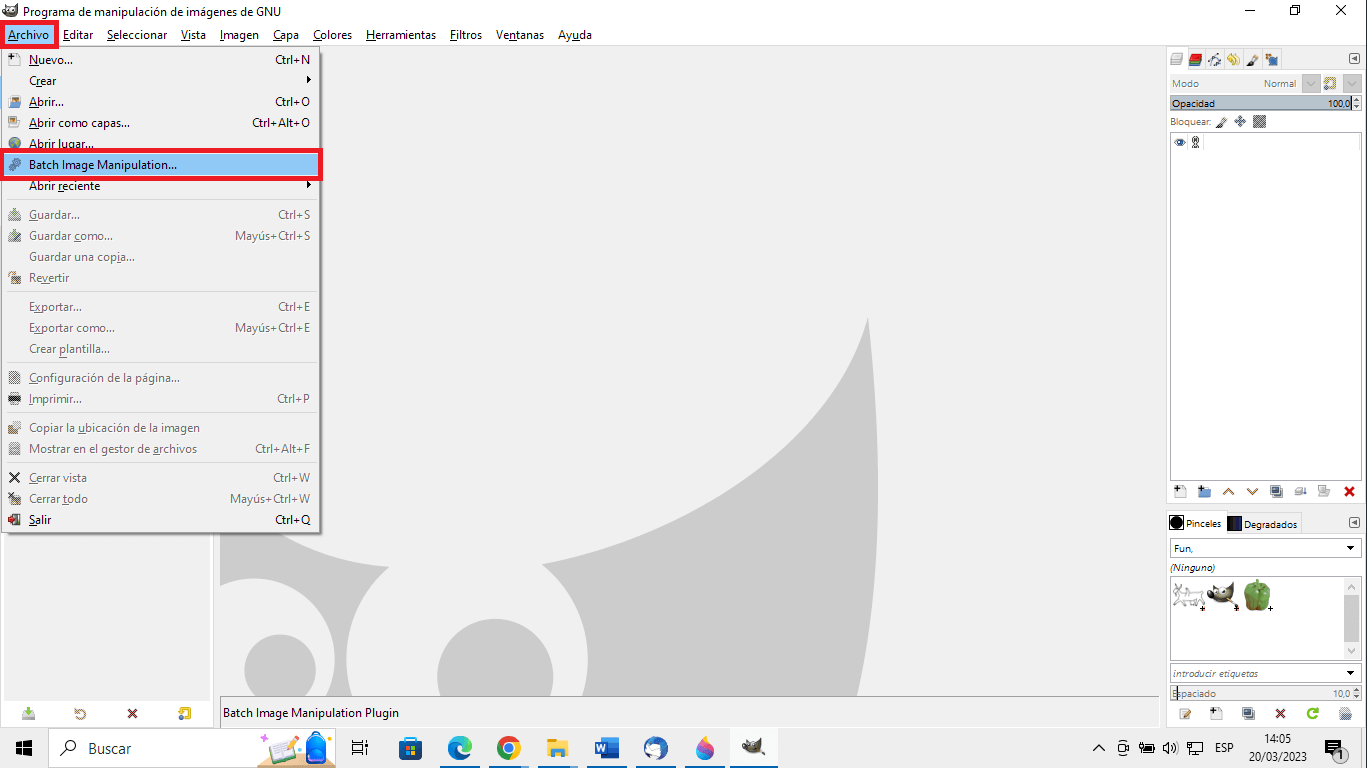Open the layers dock configuration menu arrow
Image resolution: width=1367 pixels, height=768 pixels.
click(1354, 59)
